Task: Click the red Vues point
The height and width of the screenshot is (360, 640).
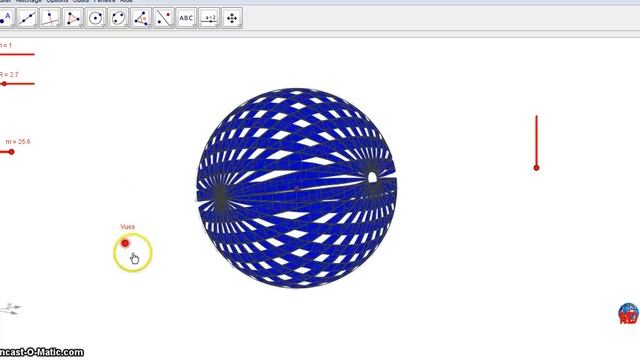Action: [125, 243]
